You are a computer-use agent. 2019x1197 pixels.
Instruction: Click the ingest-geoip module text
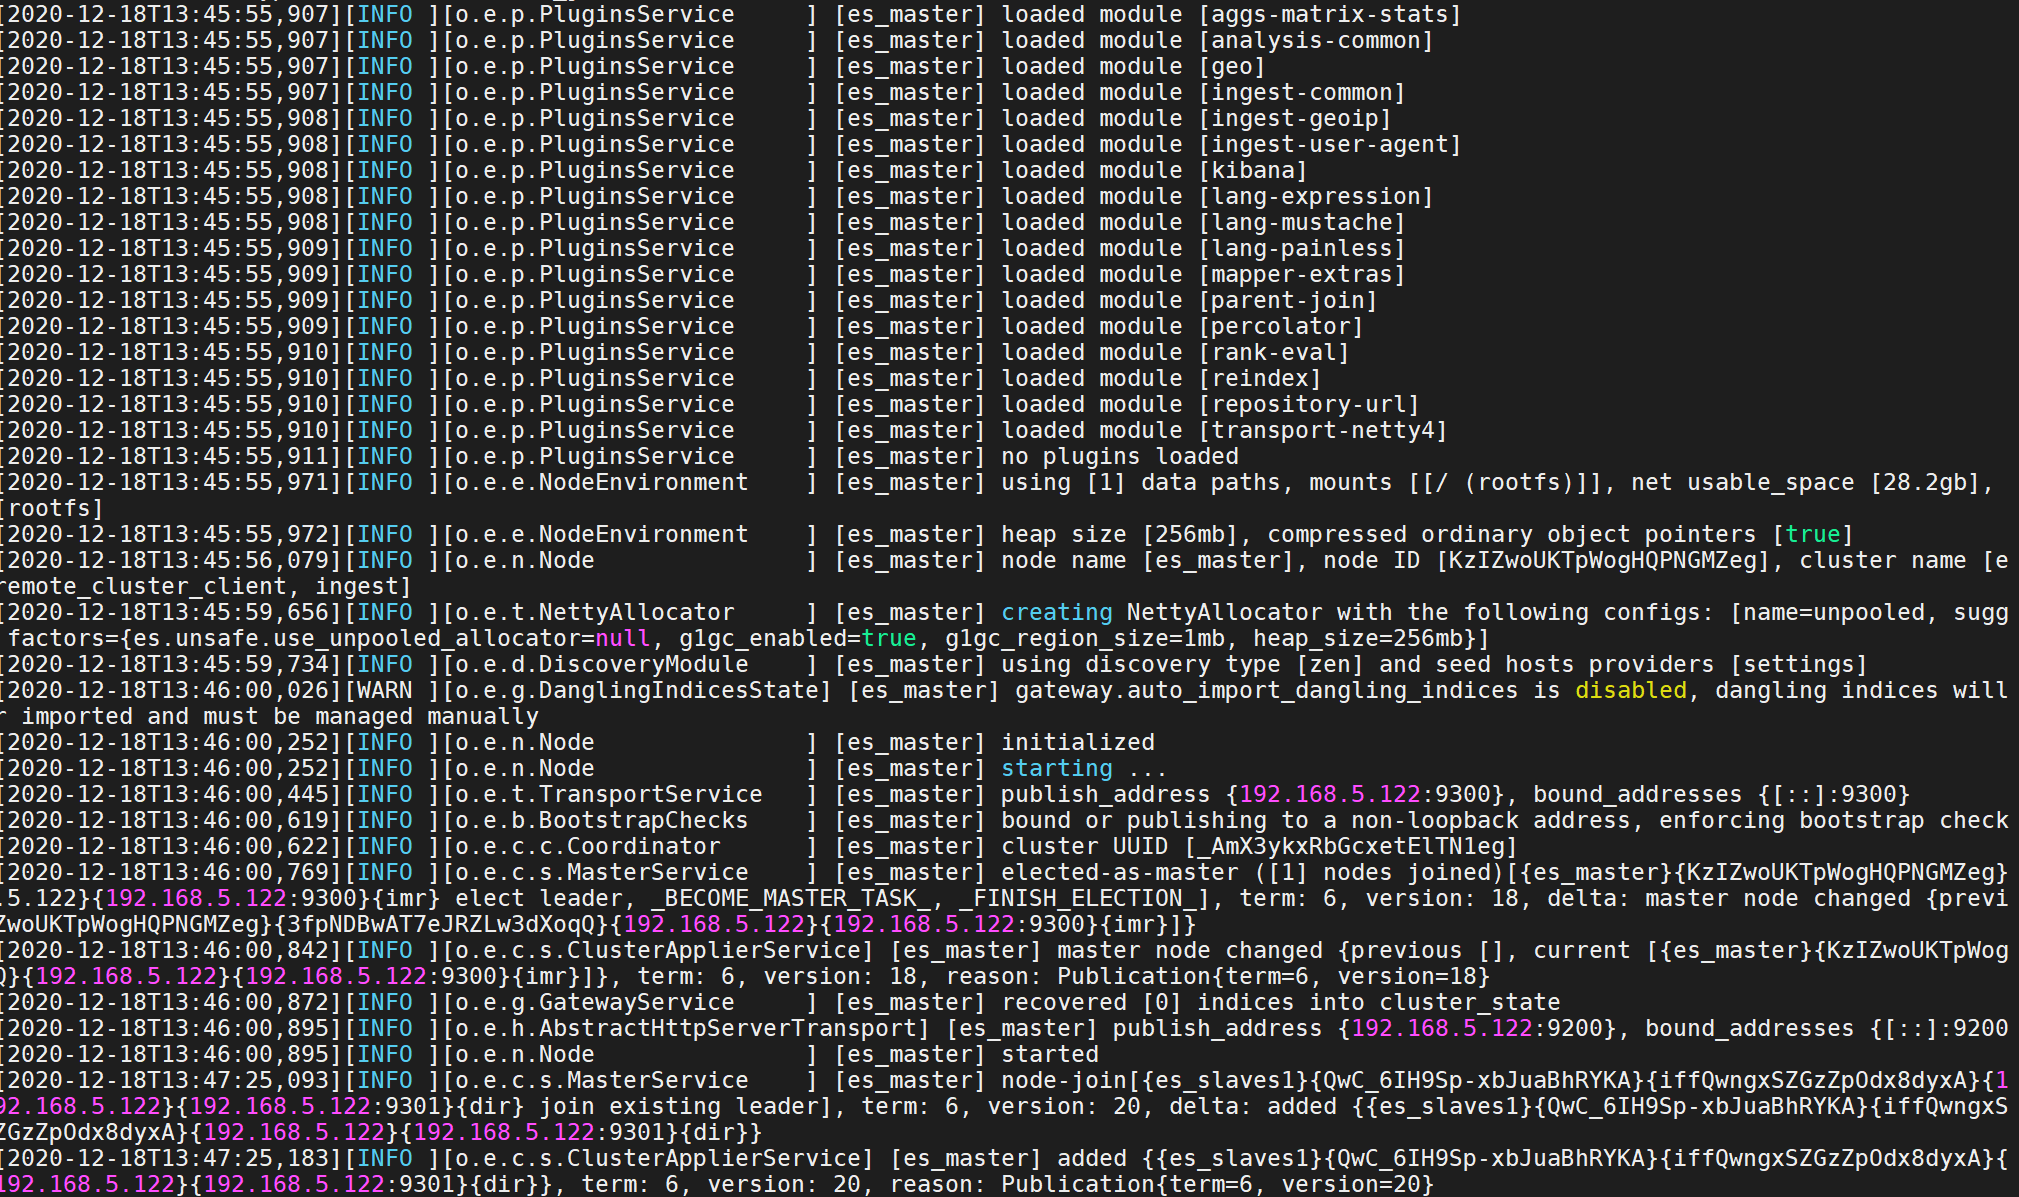coord(1294,119)
